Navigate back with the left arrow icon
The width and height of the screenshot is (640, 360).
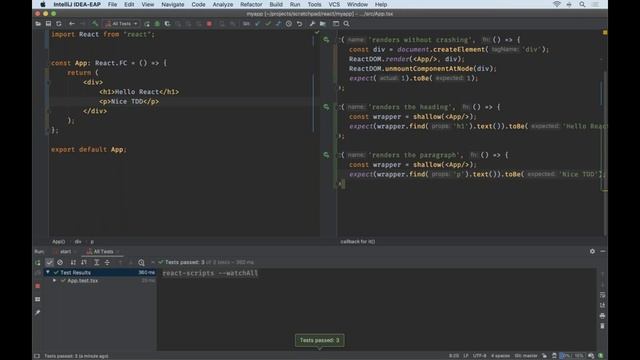72,24
